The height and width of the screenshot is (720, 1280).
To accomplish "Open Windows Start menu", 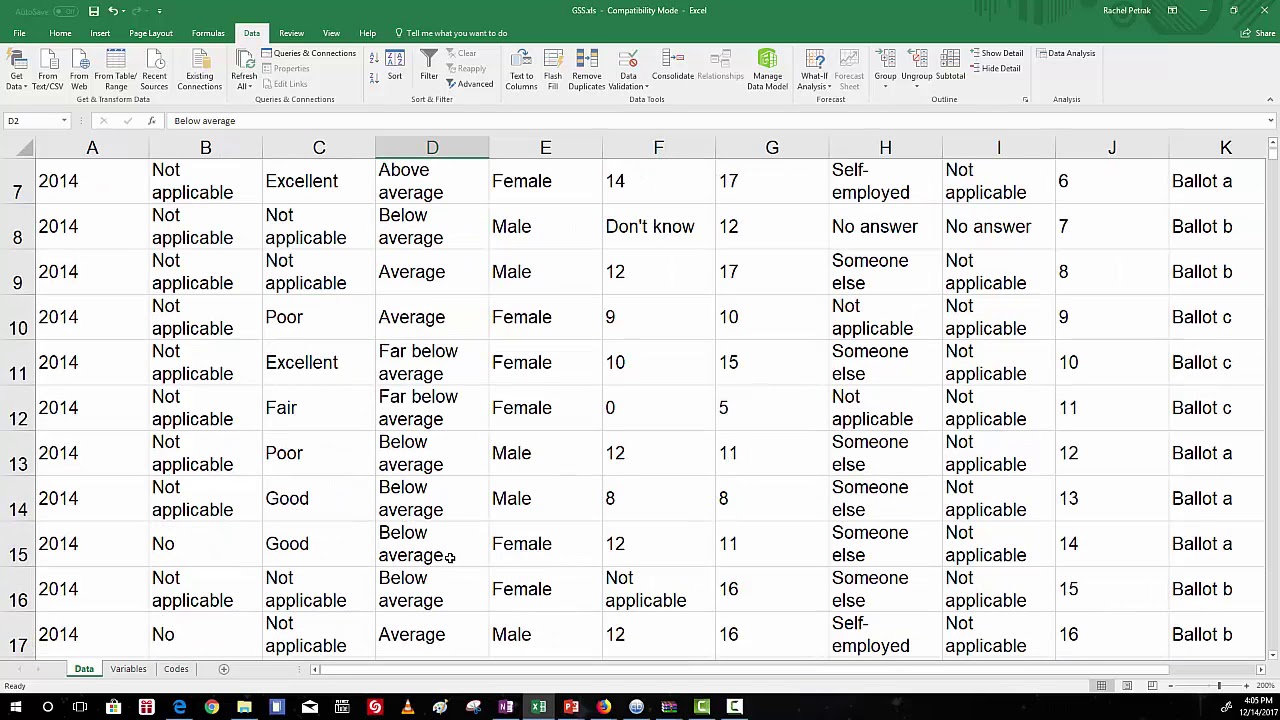I will 14,708.
